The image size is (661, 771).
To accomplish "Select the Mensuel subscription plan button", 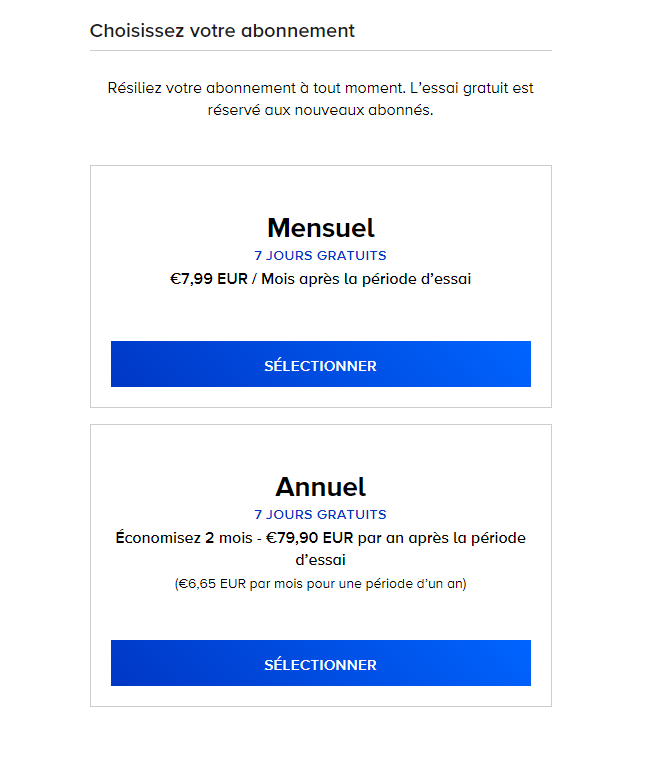I will click(x=321, y=364).
